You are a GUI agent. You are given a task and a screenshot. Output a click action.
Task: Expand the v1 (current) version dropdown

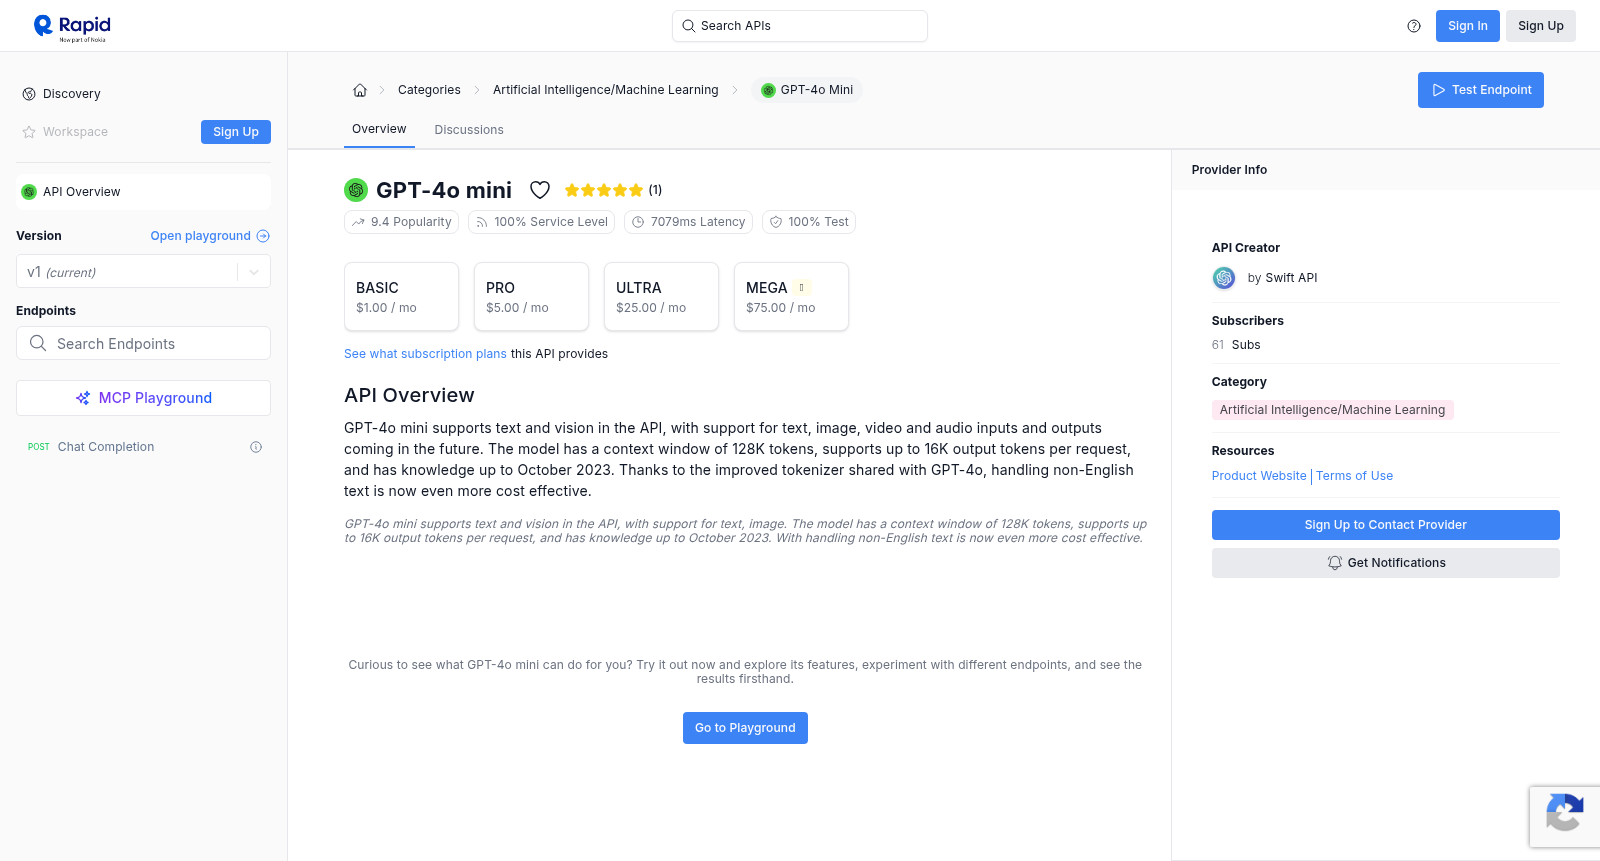click(143, 272)
